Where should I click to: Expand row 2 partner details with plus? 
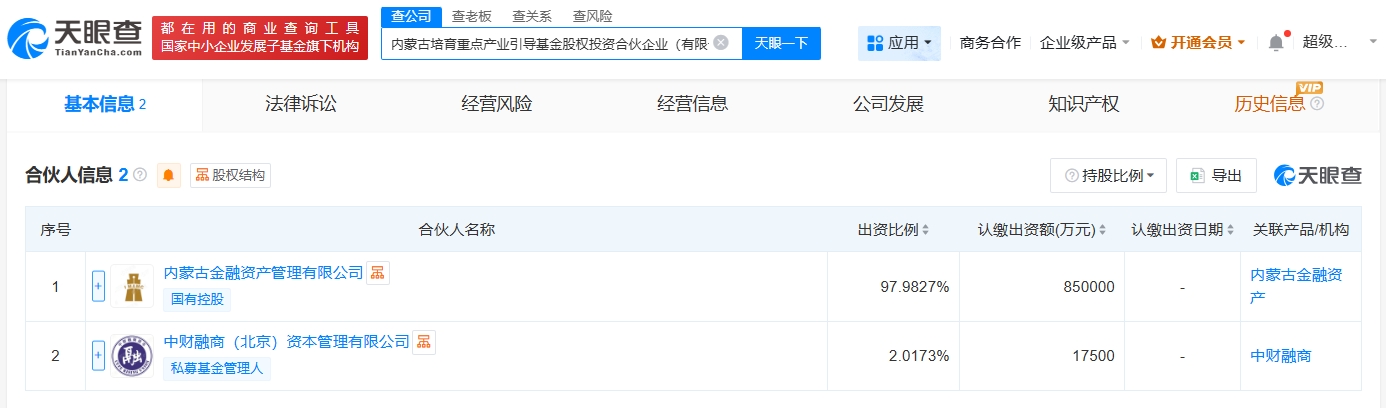click(98, 356)
